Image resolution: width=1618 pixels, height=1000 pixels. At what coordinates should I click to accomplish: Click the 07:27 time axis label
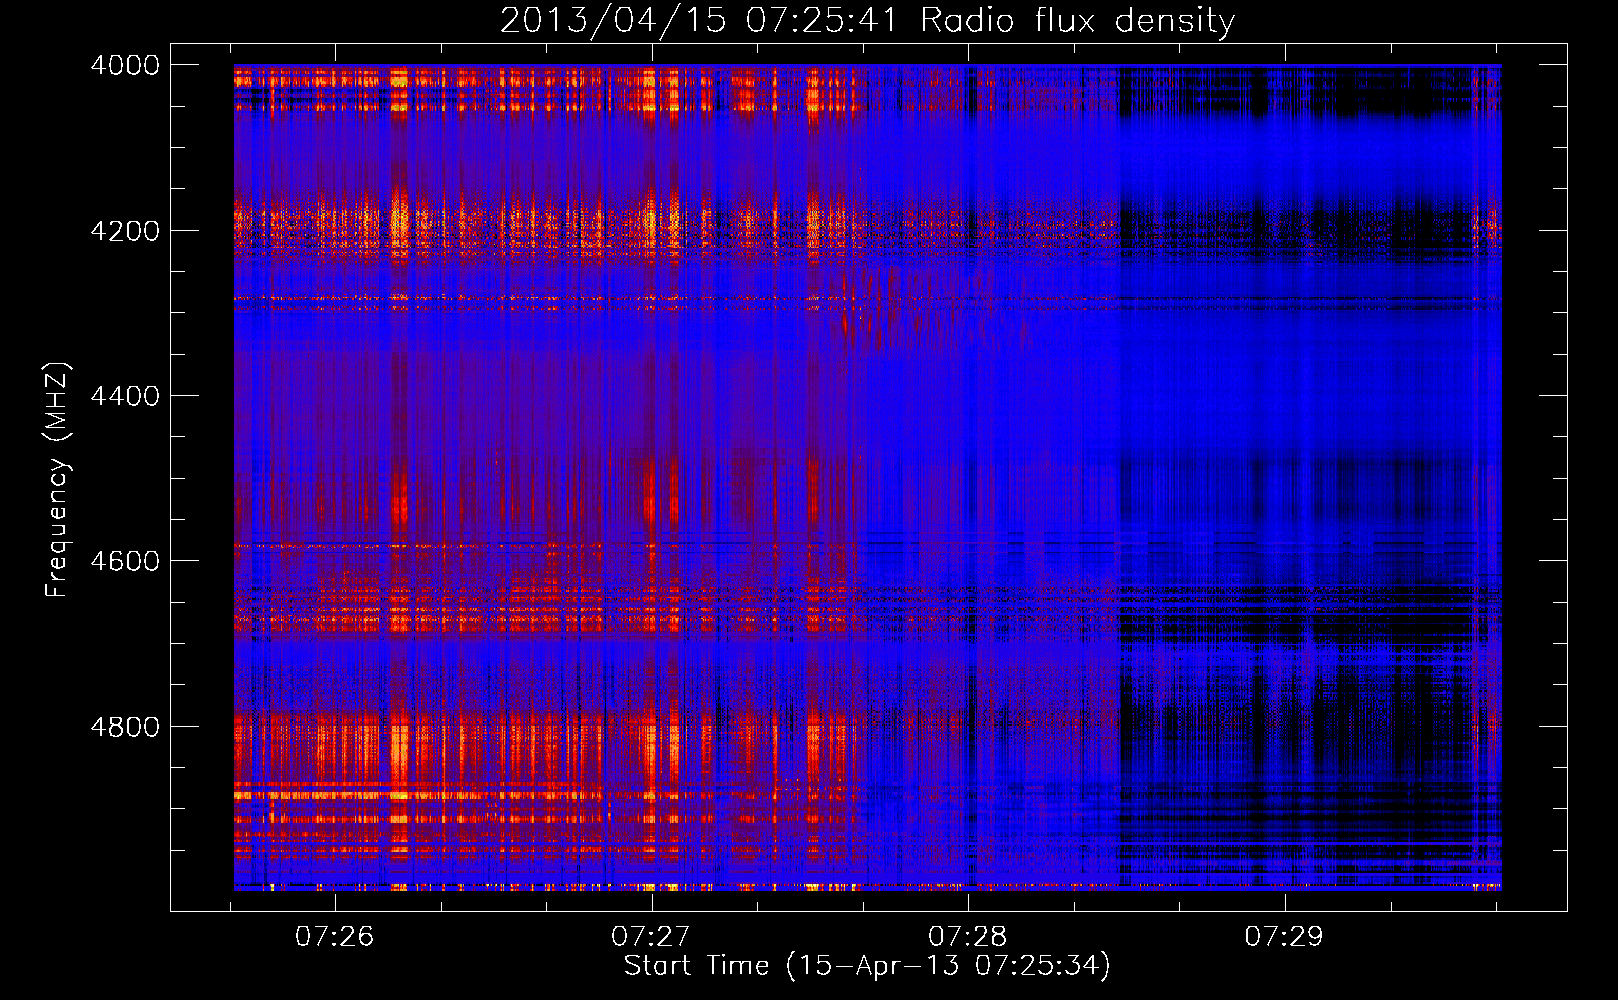pyautogui.click(x=651, y=936)
